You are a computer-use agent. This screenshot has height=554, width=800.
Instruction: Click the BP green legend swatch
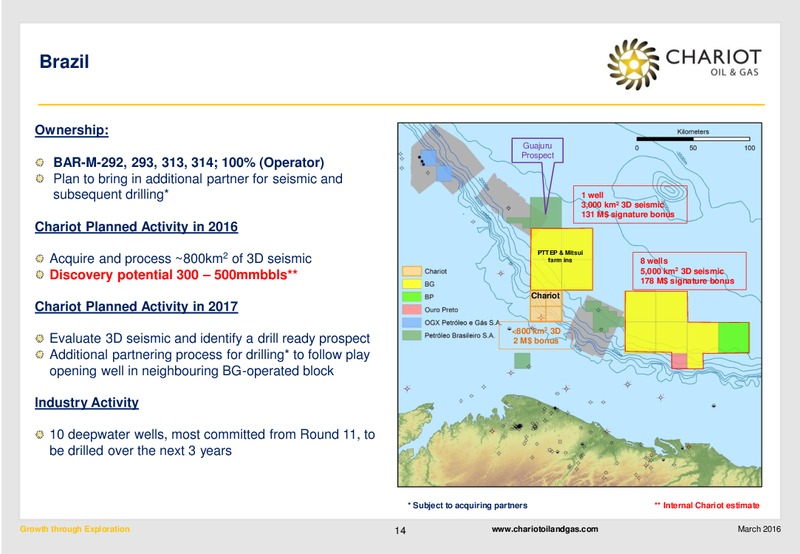(412, 297)
